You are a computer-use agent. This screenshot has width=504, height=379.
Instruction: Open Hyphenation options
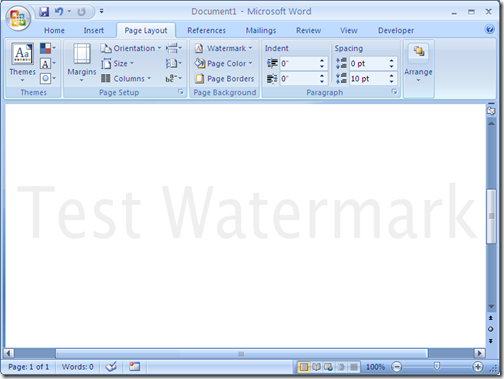174,79
